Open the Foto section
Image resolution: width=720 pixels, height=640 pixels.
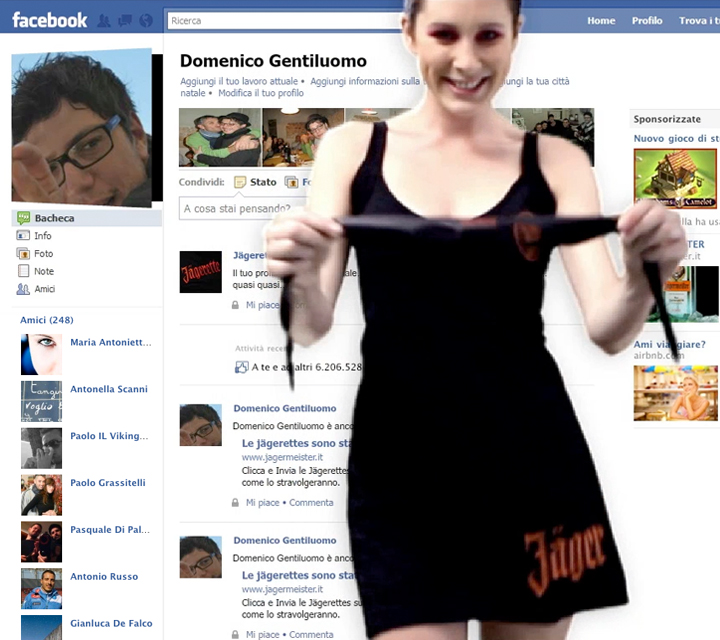(44, 253)
